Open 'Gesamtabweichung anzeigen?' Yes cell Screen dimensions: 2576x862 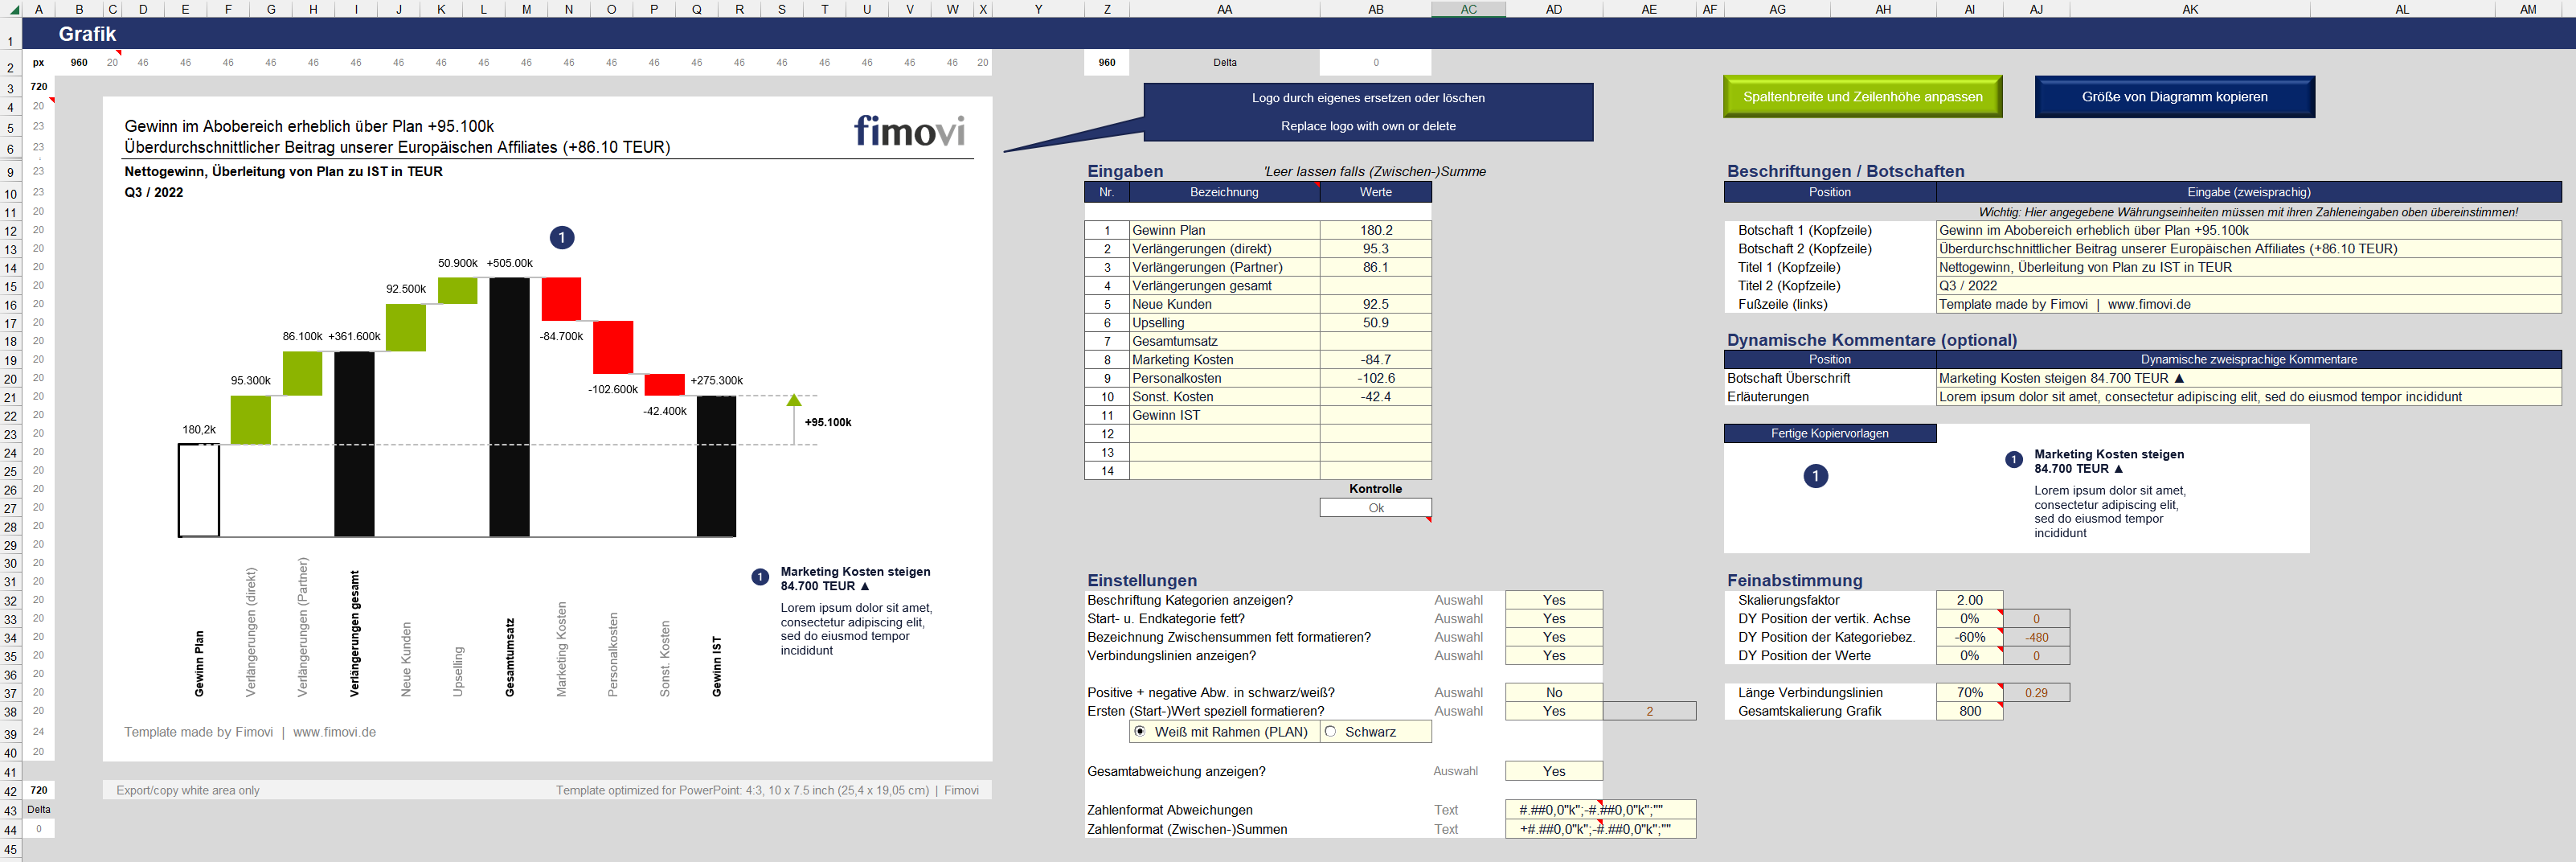(x=1554, y=771)
